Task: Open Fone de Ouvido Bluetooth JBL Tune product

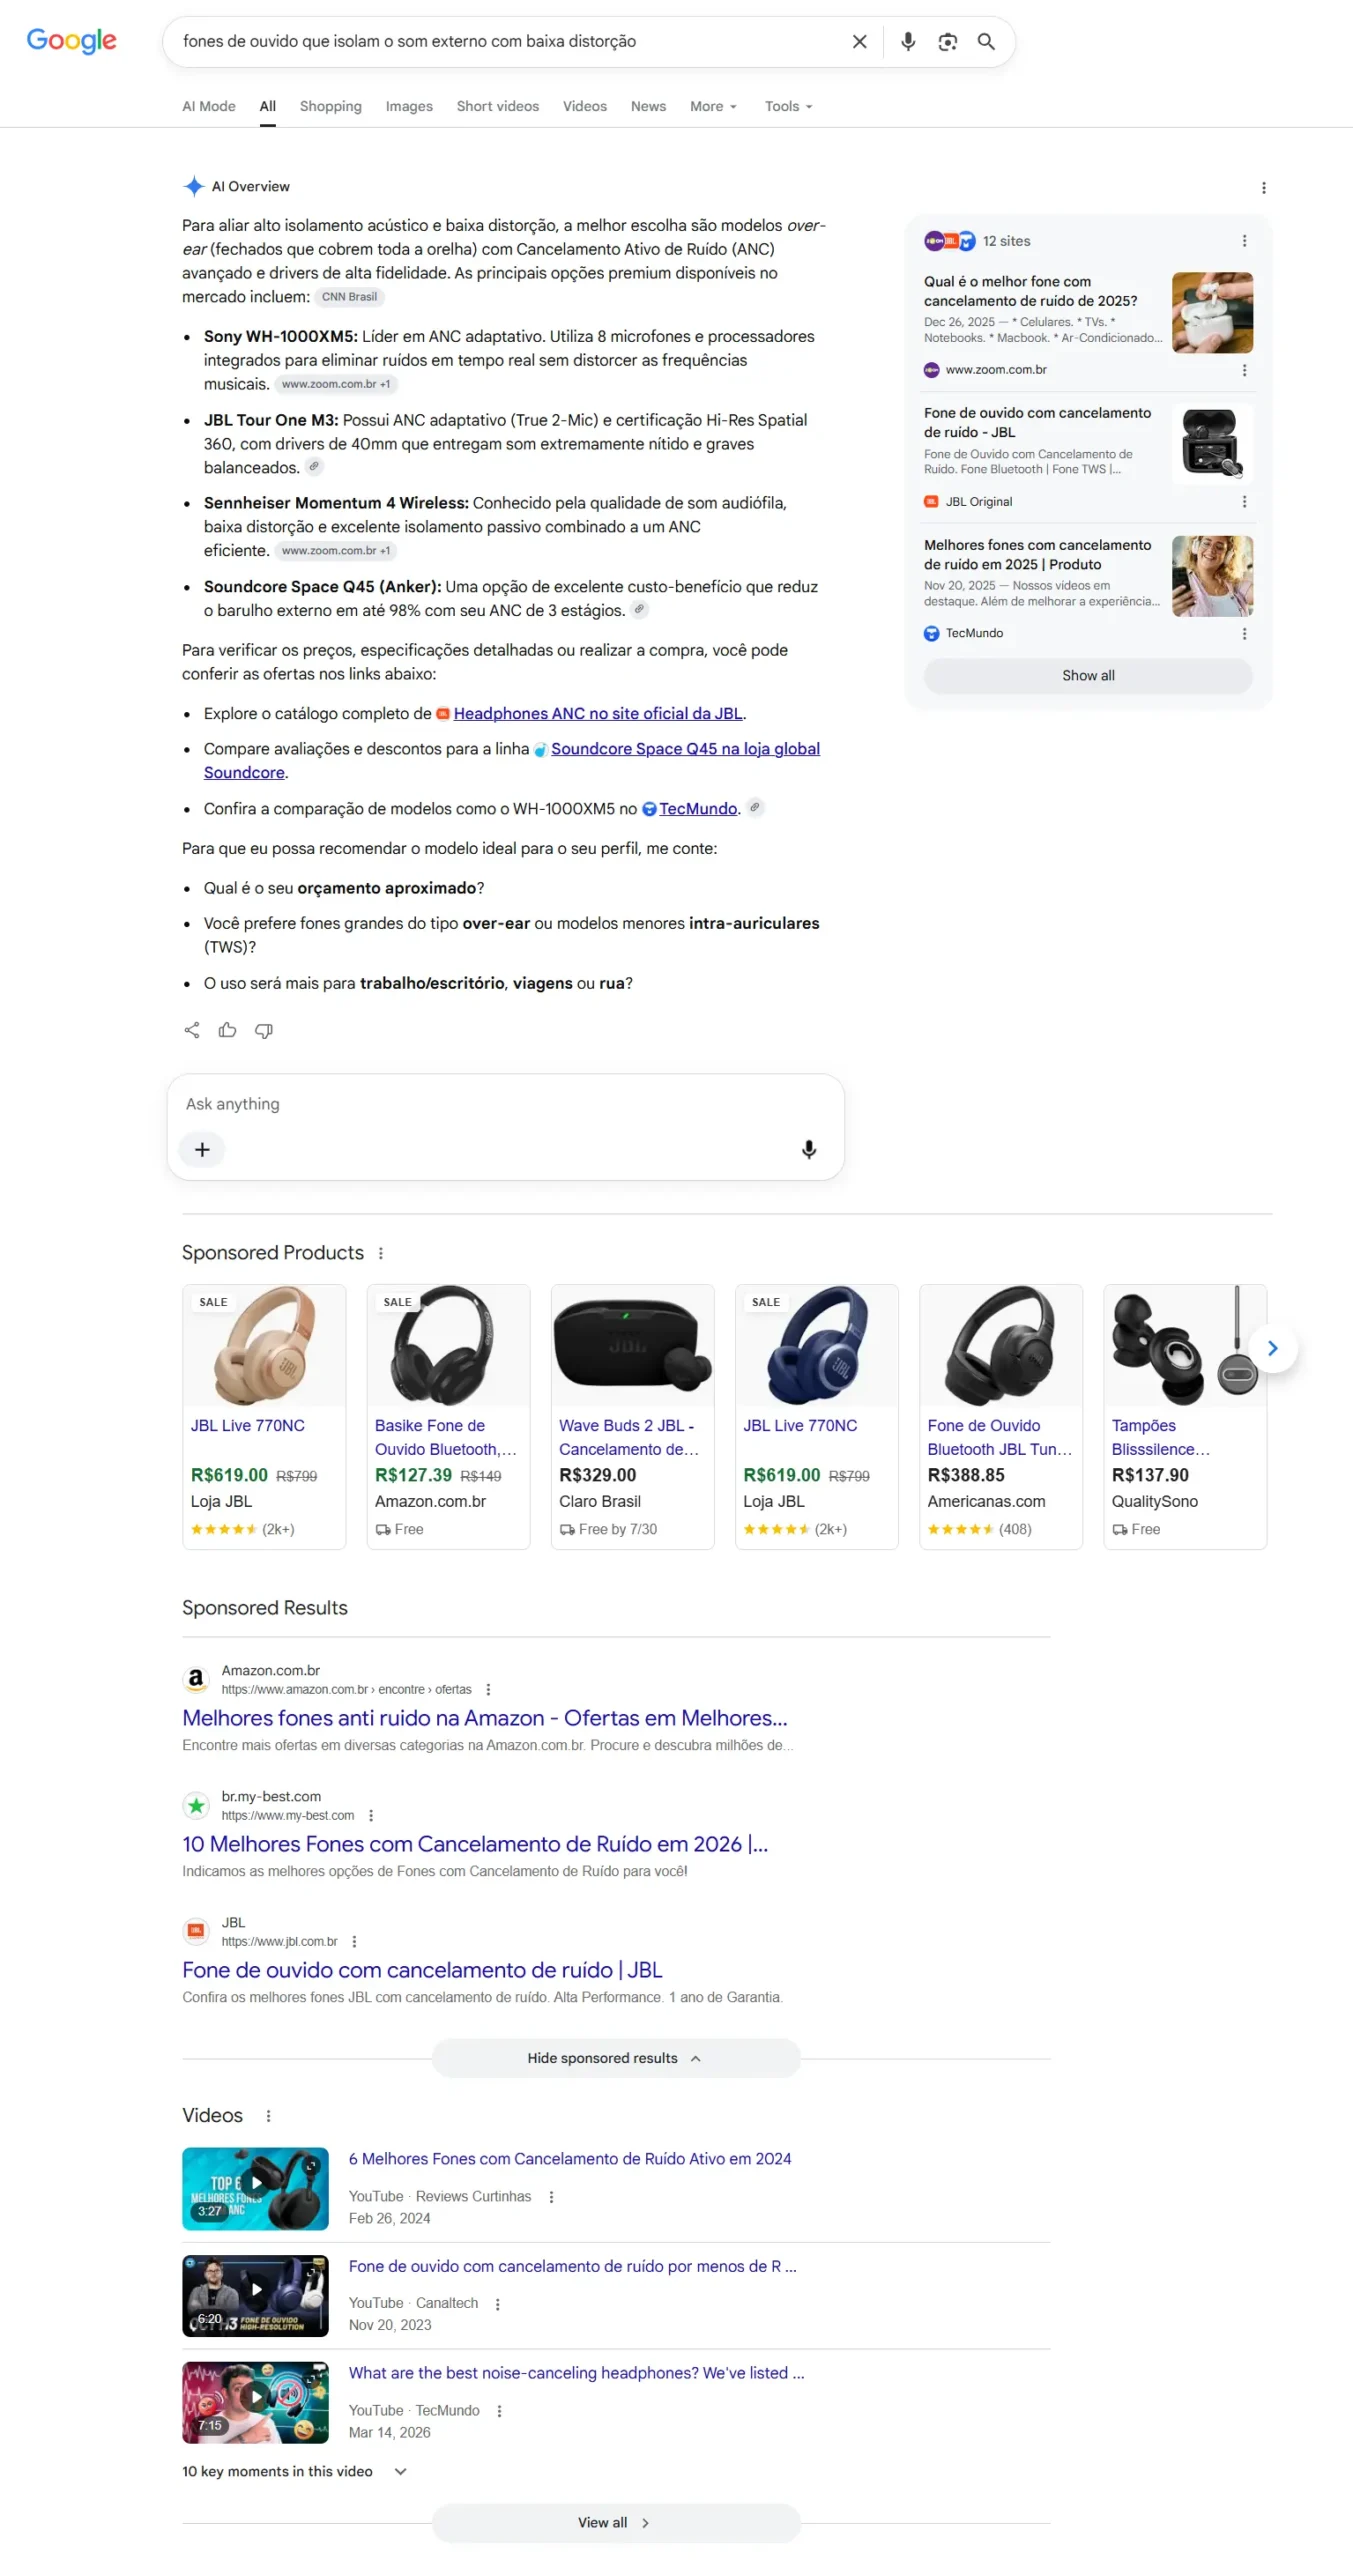Action: 1000,1417
